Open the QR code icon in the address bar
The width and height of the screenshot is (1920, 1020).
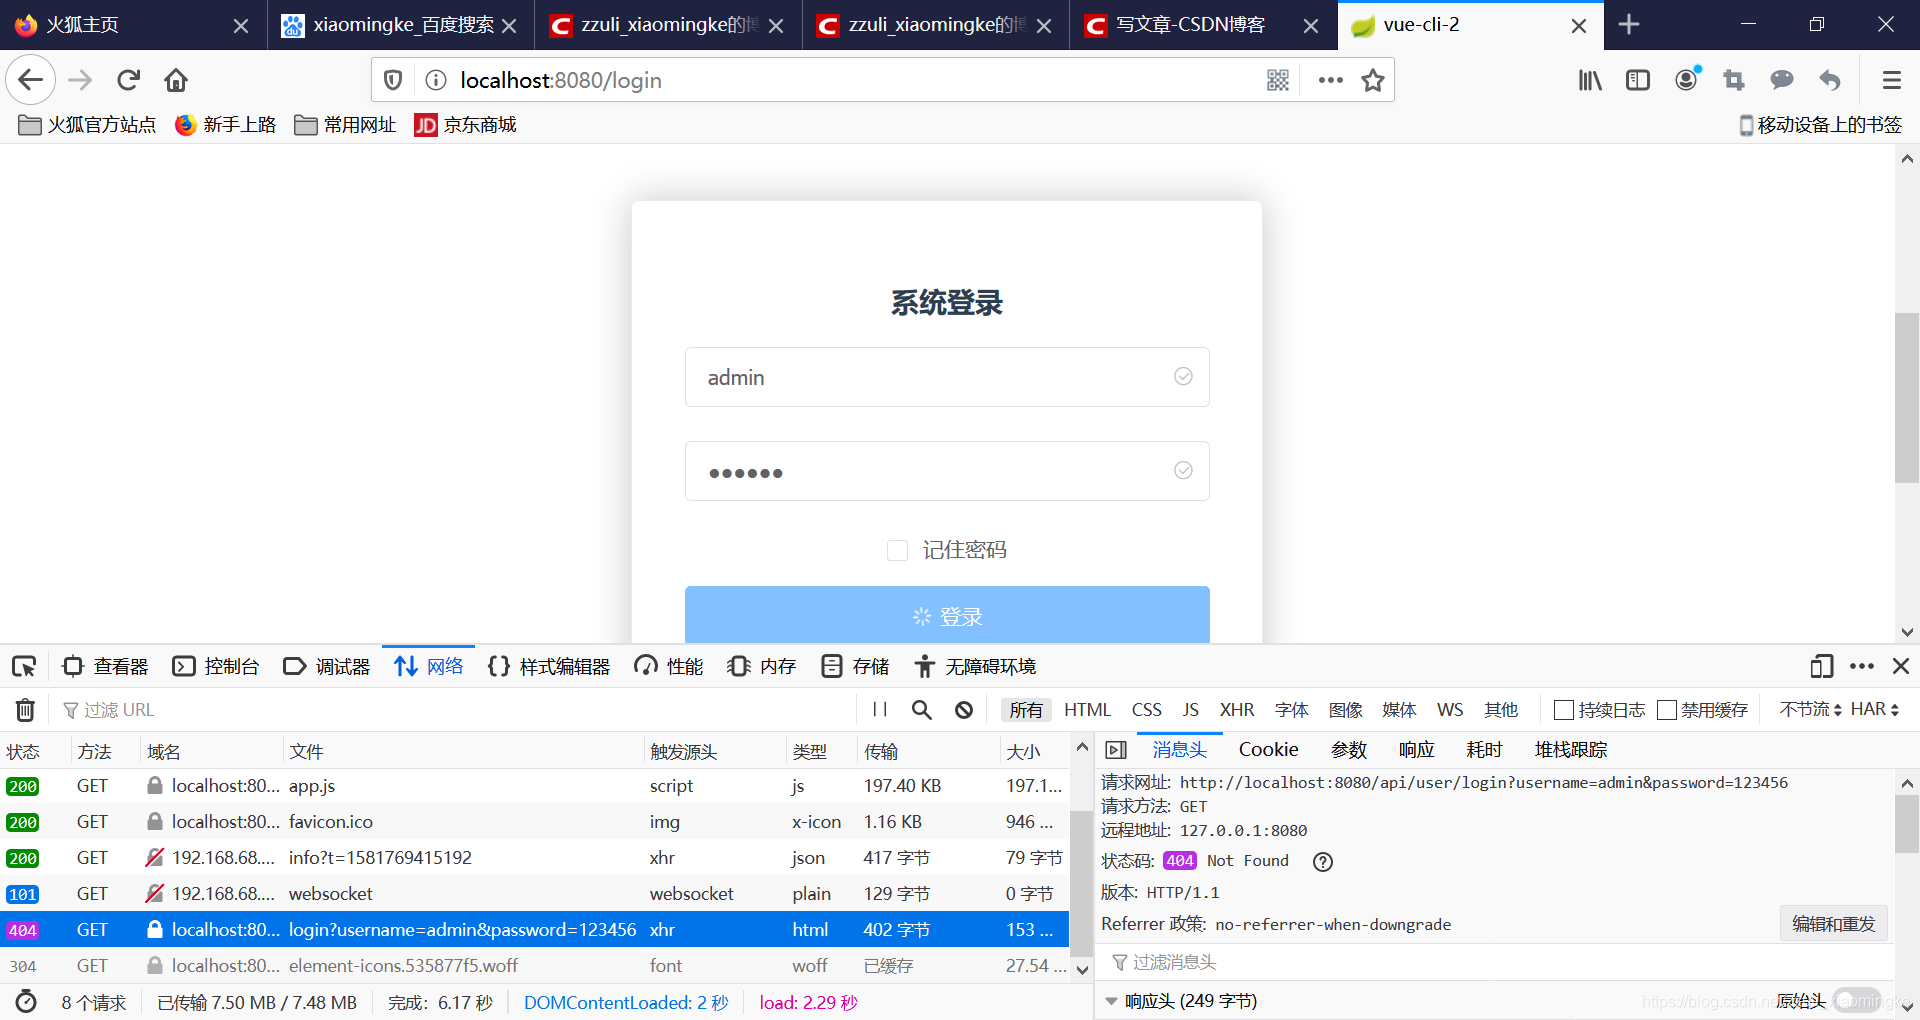pos(1278,80)
